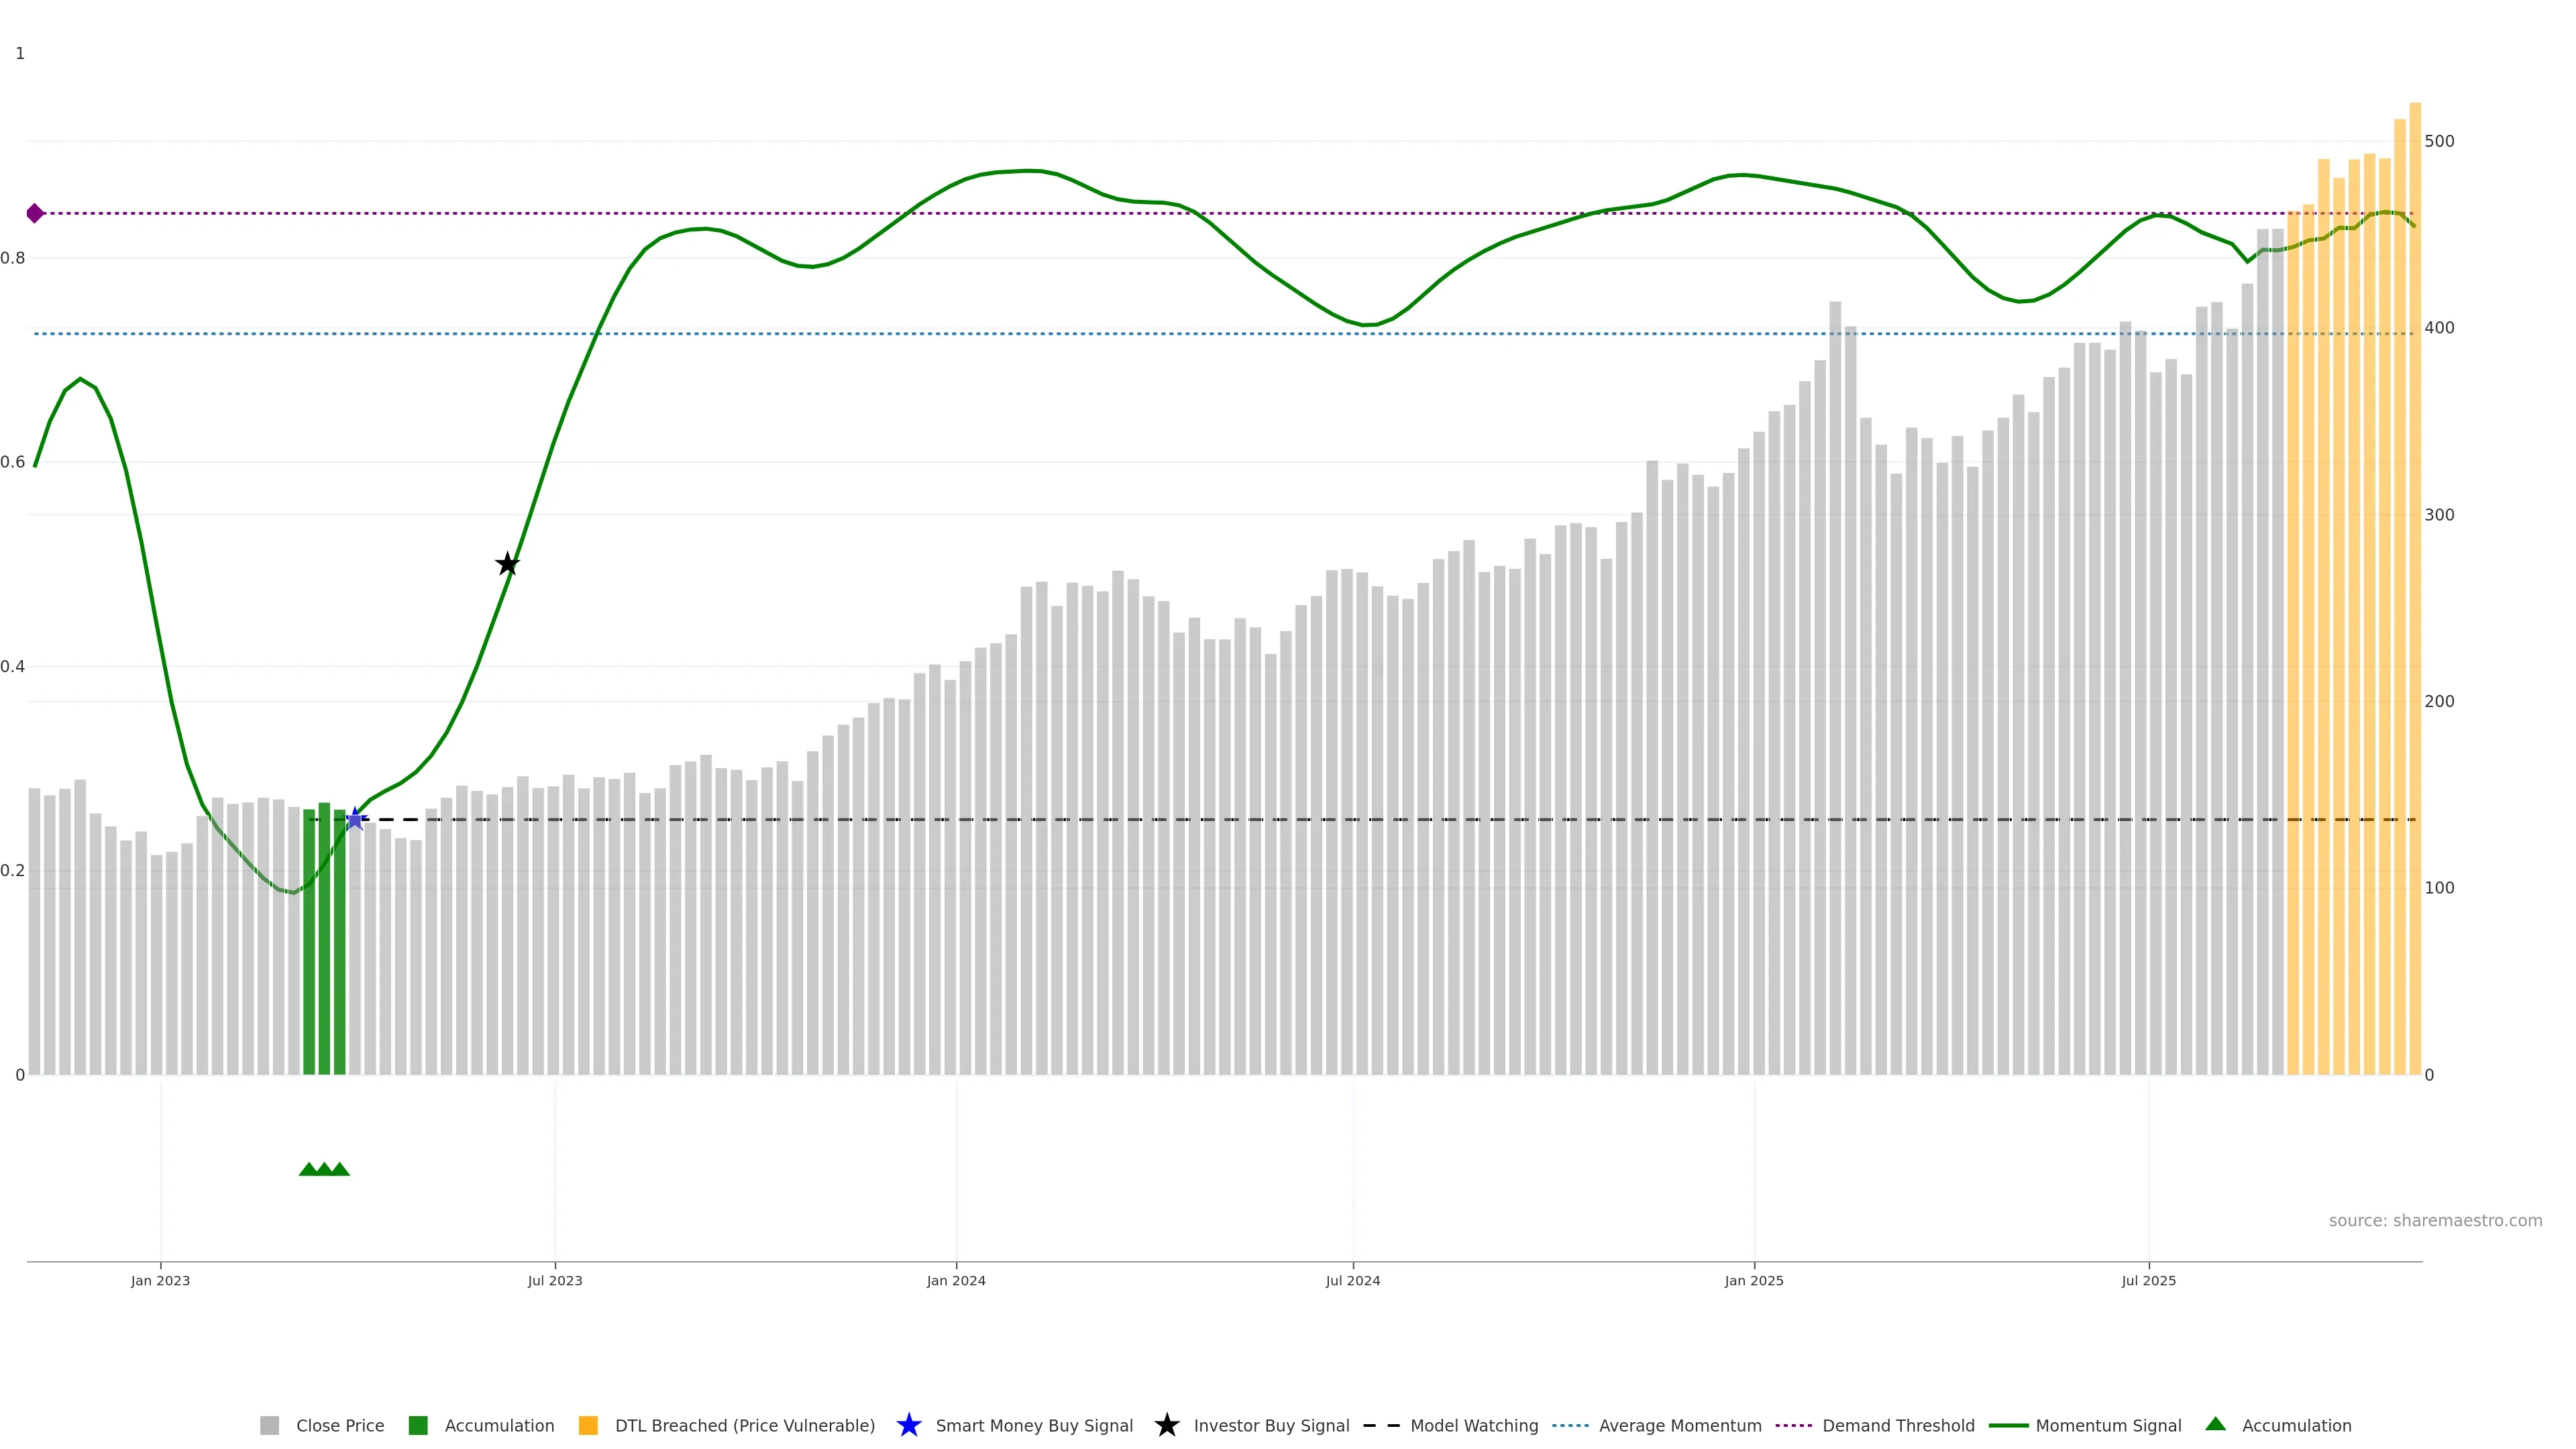The image size is (2576, 1449).
Task: Click the tallest orange bar at right
Action: 2414,600
